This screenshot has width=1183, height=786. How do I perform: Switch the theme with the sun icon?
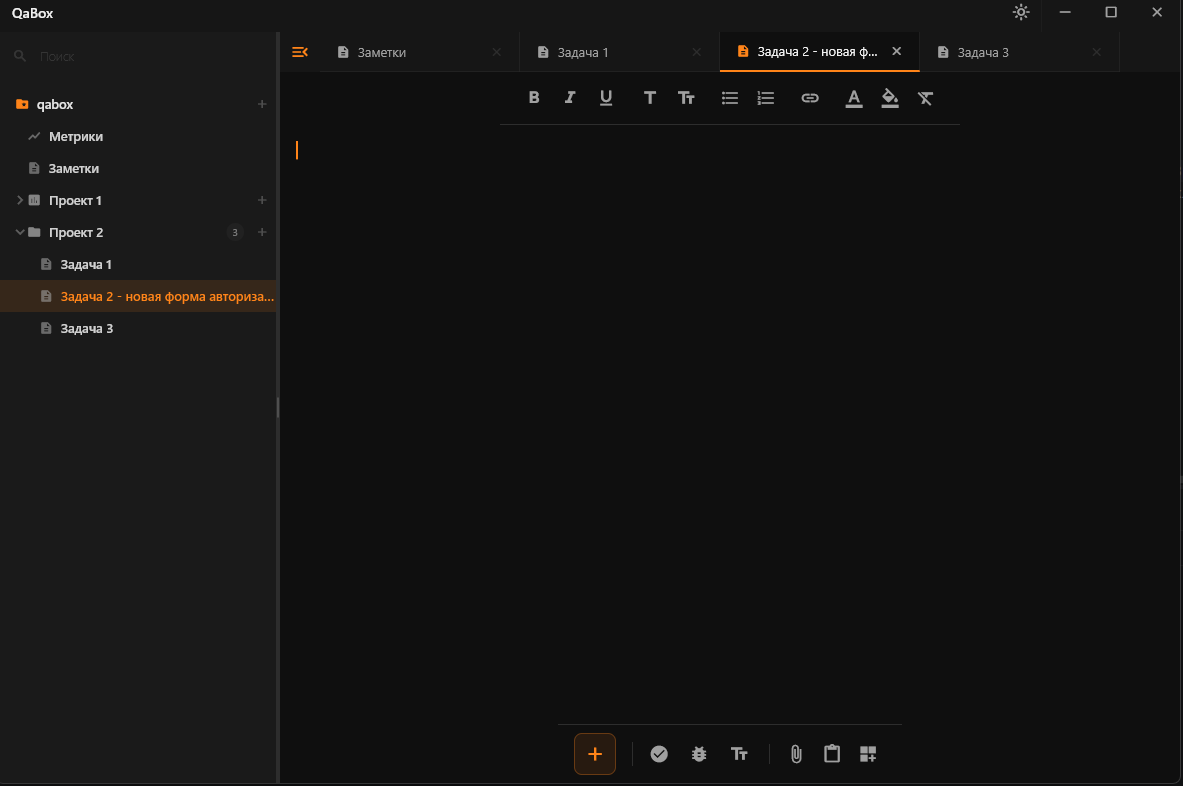1021,12
